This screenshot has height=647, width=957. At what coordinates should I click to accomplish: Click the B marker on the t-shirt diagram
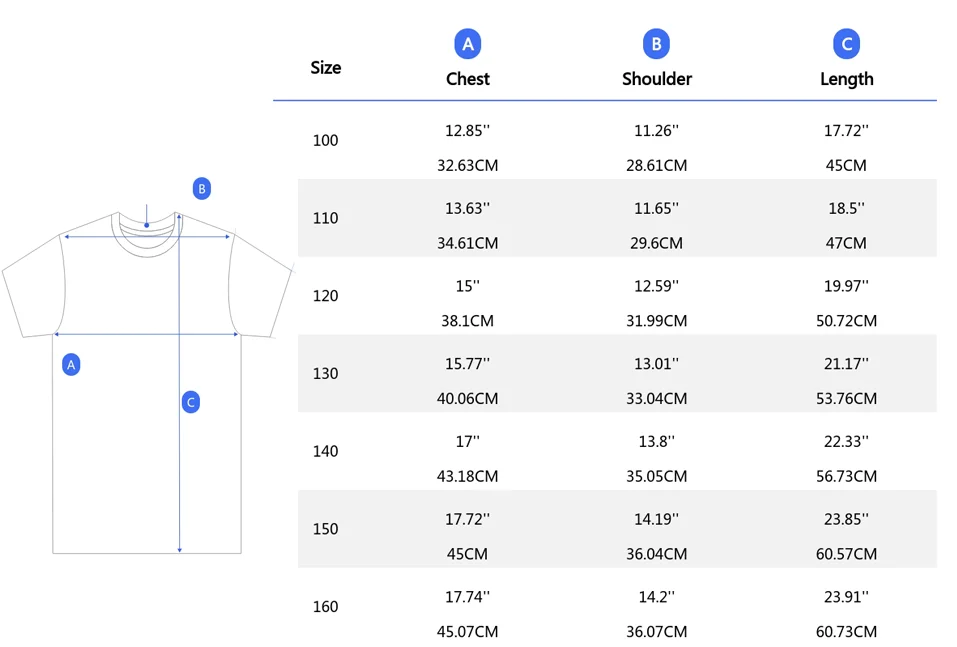(202, 189)
